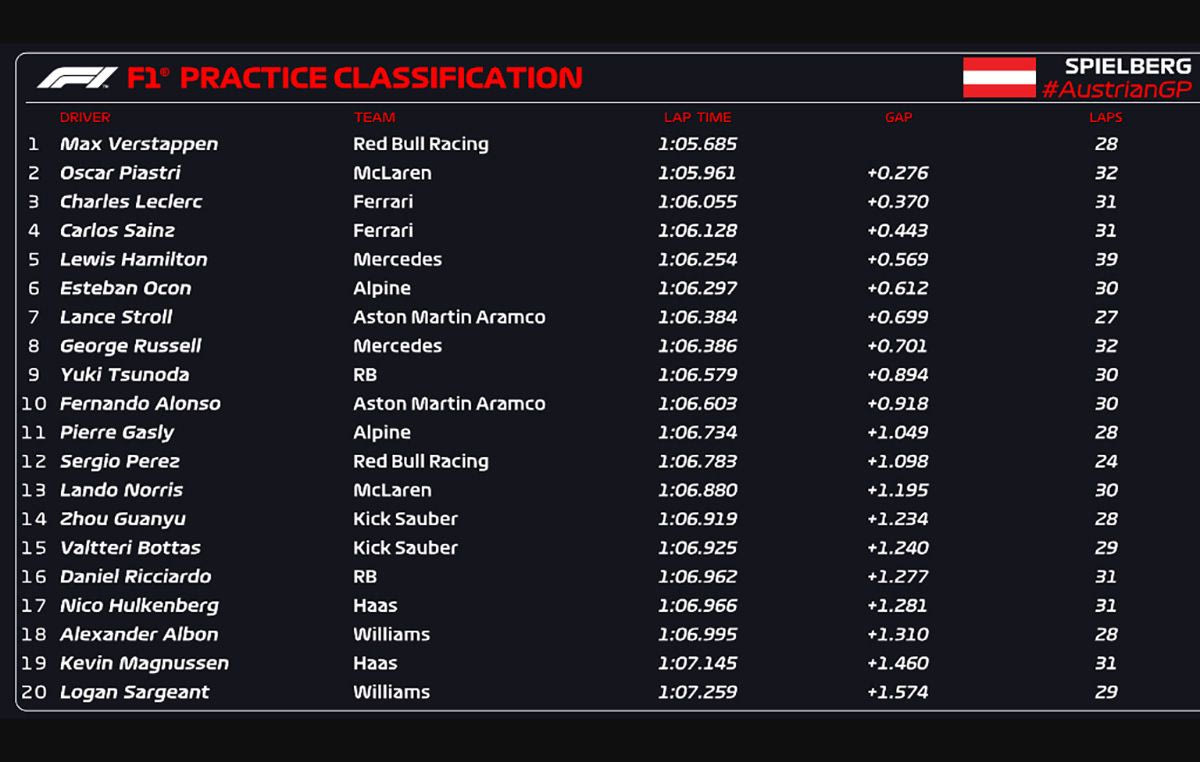1200x762 pixels.
Task: Click the DRIVER column header
Action: click(x=85, y=117)
